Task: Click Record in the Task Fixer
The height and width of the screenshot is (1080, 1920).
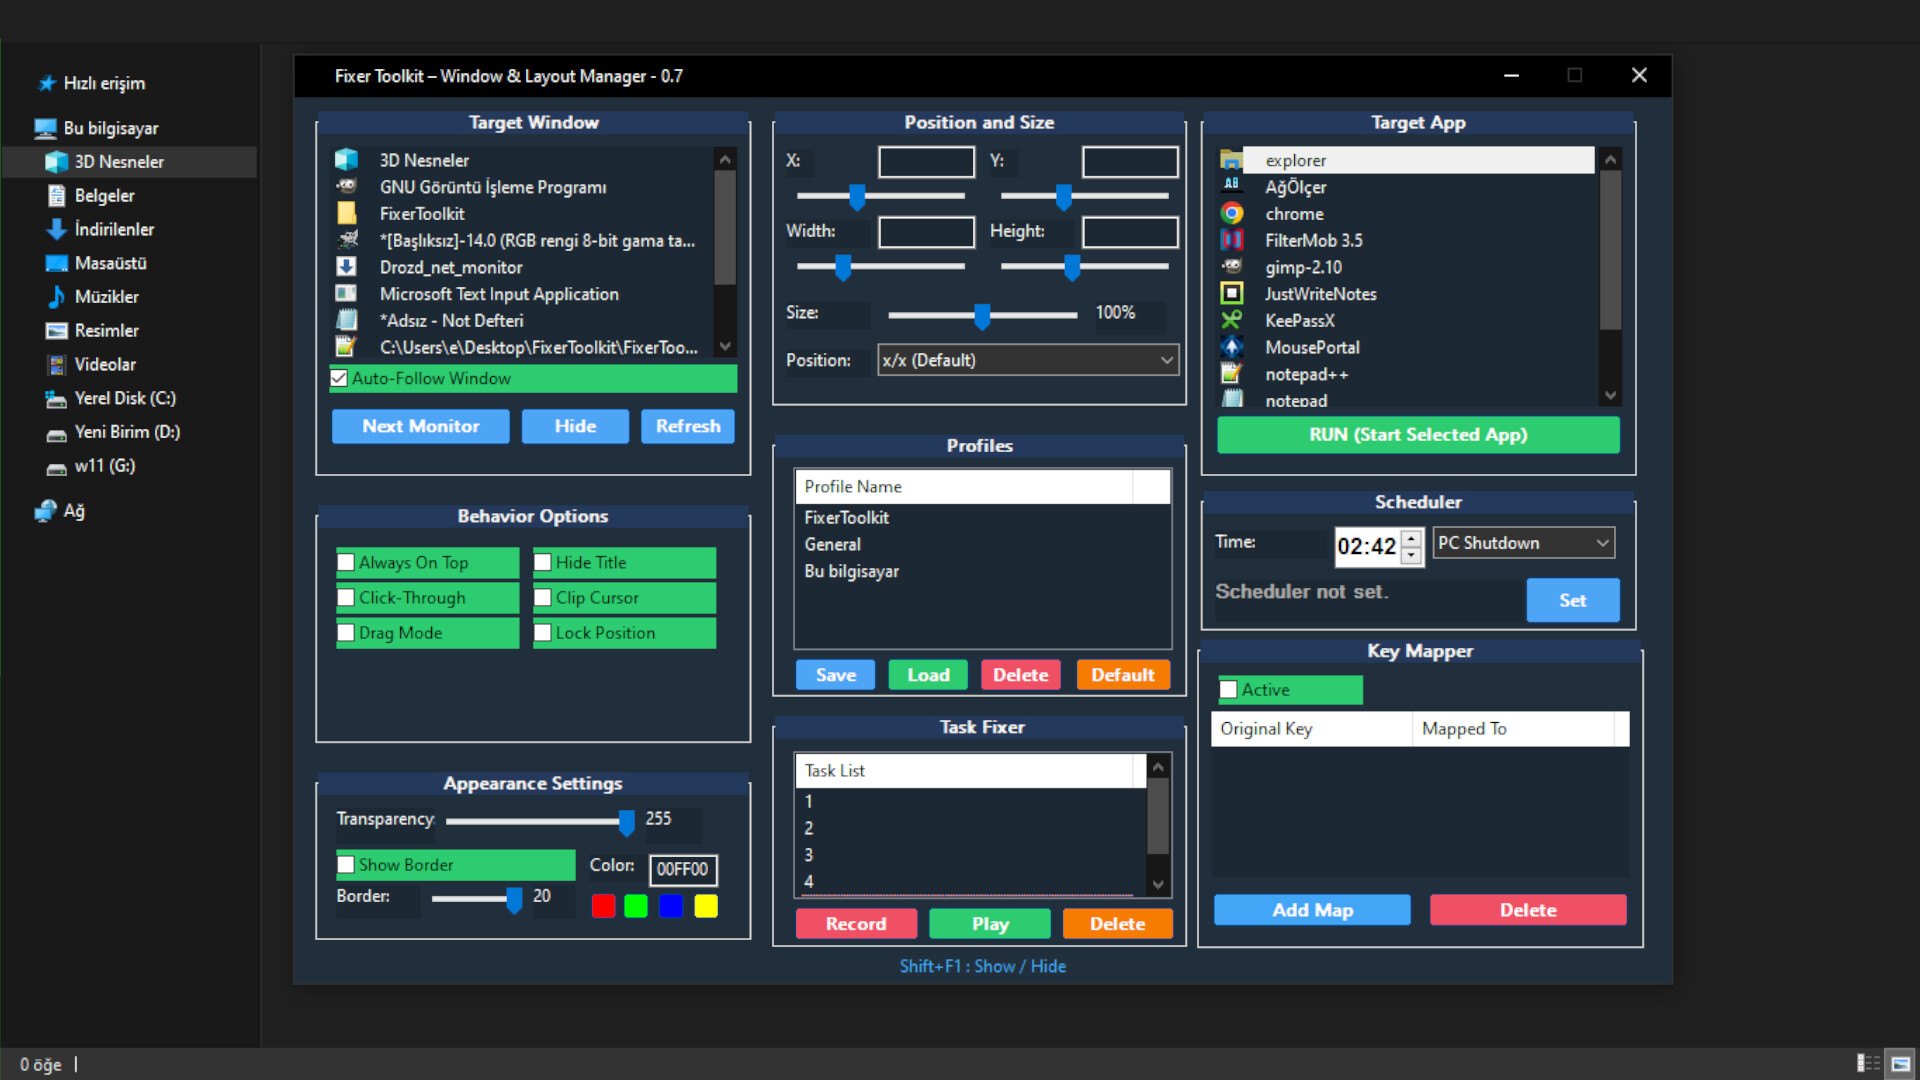Action: [x=856, y=923]
